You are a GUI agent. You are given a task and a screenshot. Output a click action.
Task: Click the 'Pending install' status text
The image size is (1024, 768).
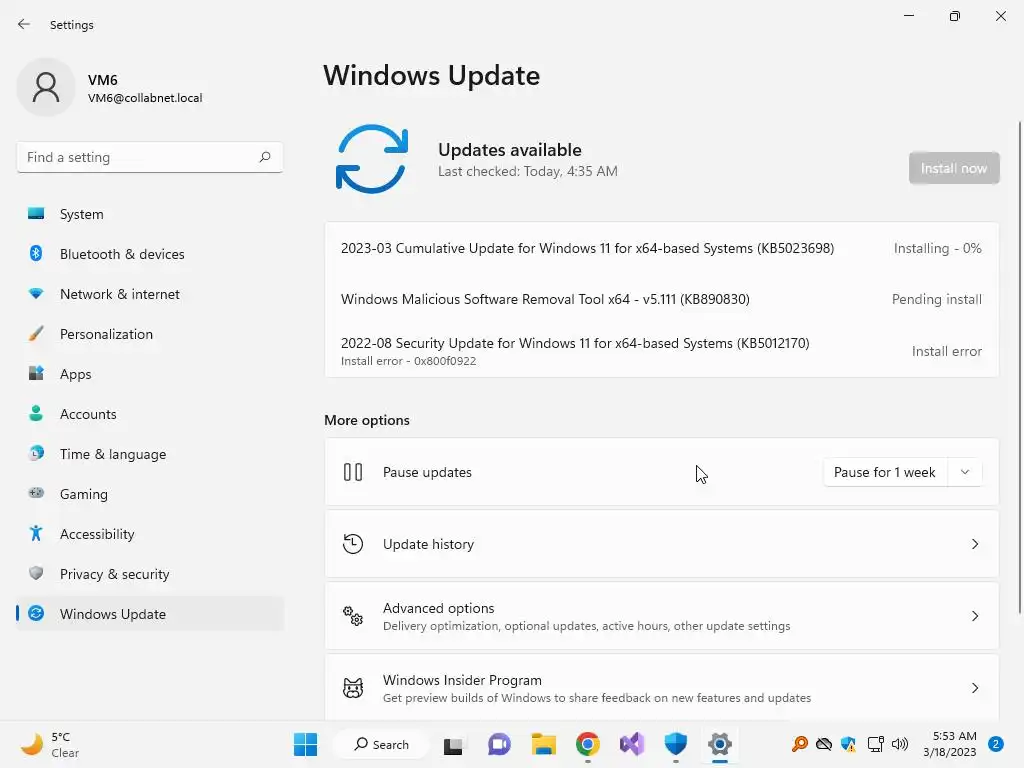(936, 299)
